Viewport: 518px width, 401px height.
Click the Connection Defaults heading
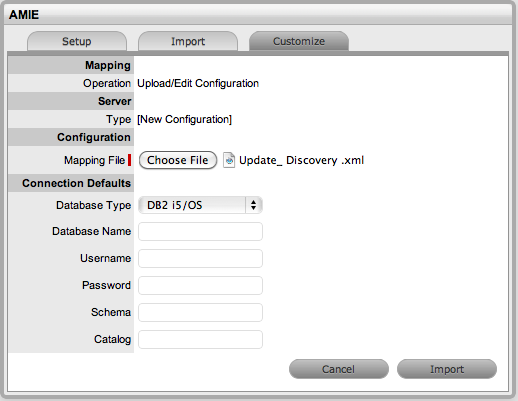[76, 183]
